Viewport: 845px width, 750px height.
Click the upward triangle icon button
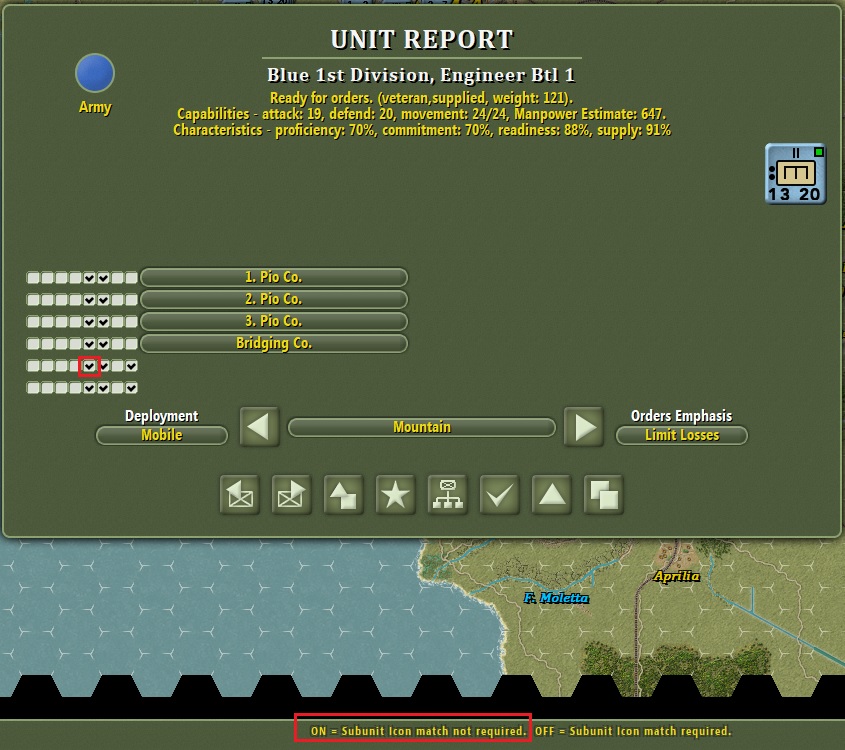(552, 495)
